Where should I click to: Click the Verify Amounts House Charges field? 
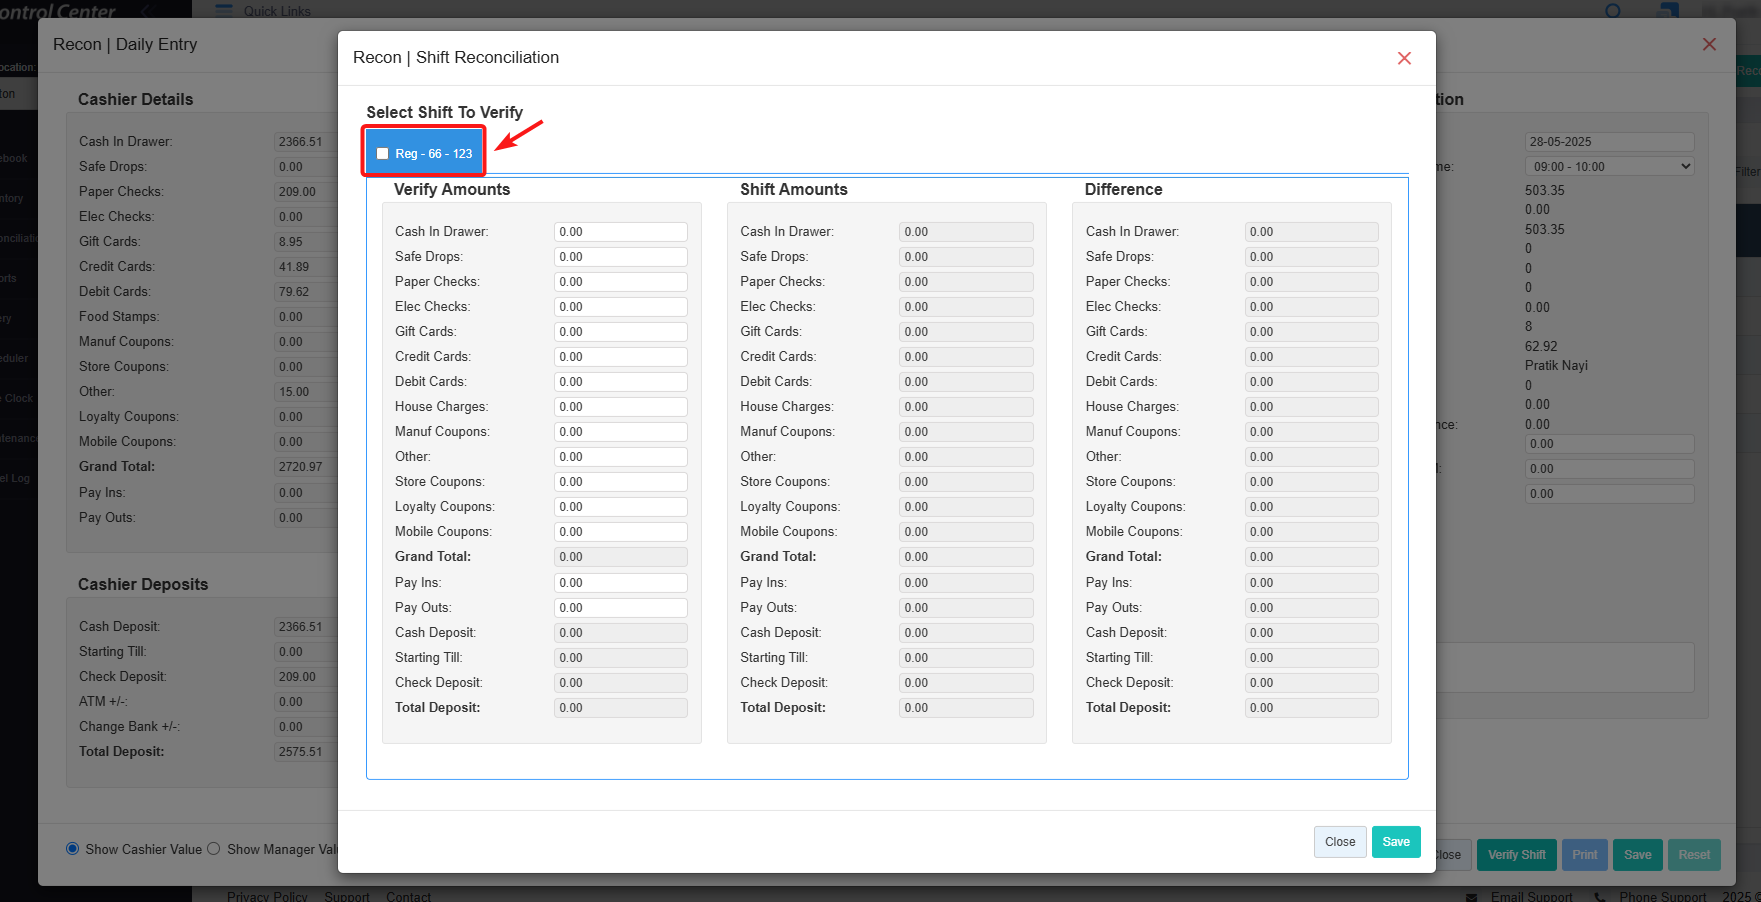[x=621, y=407]
